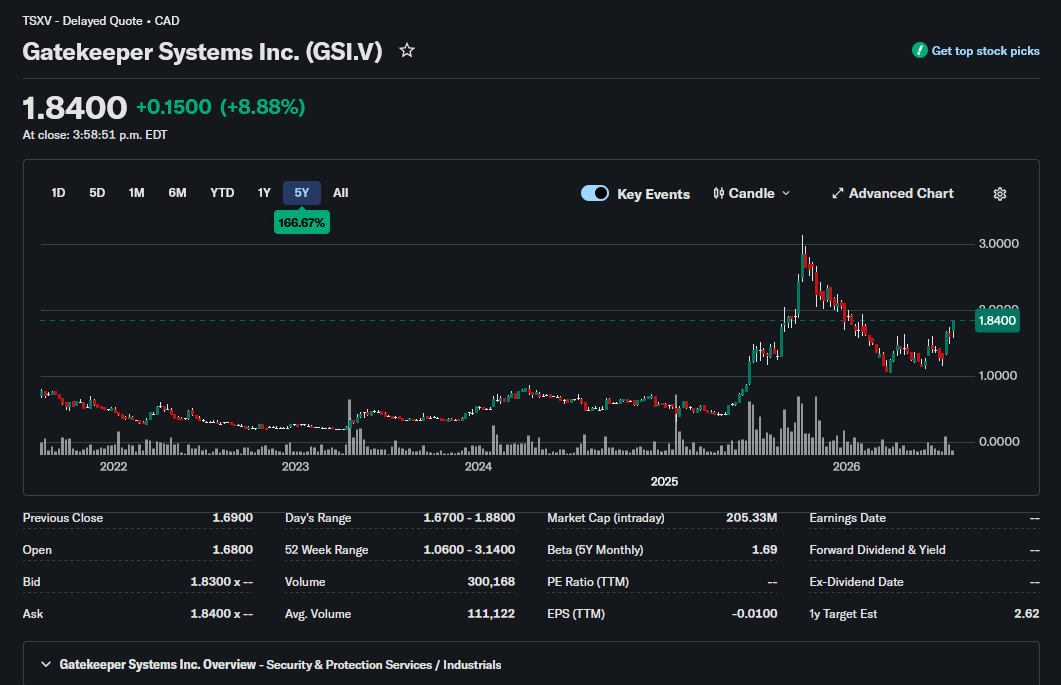Click the Earnings Date label

pyautogui.click(x=847, y=518)
